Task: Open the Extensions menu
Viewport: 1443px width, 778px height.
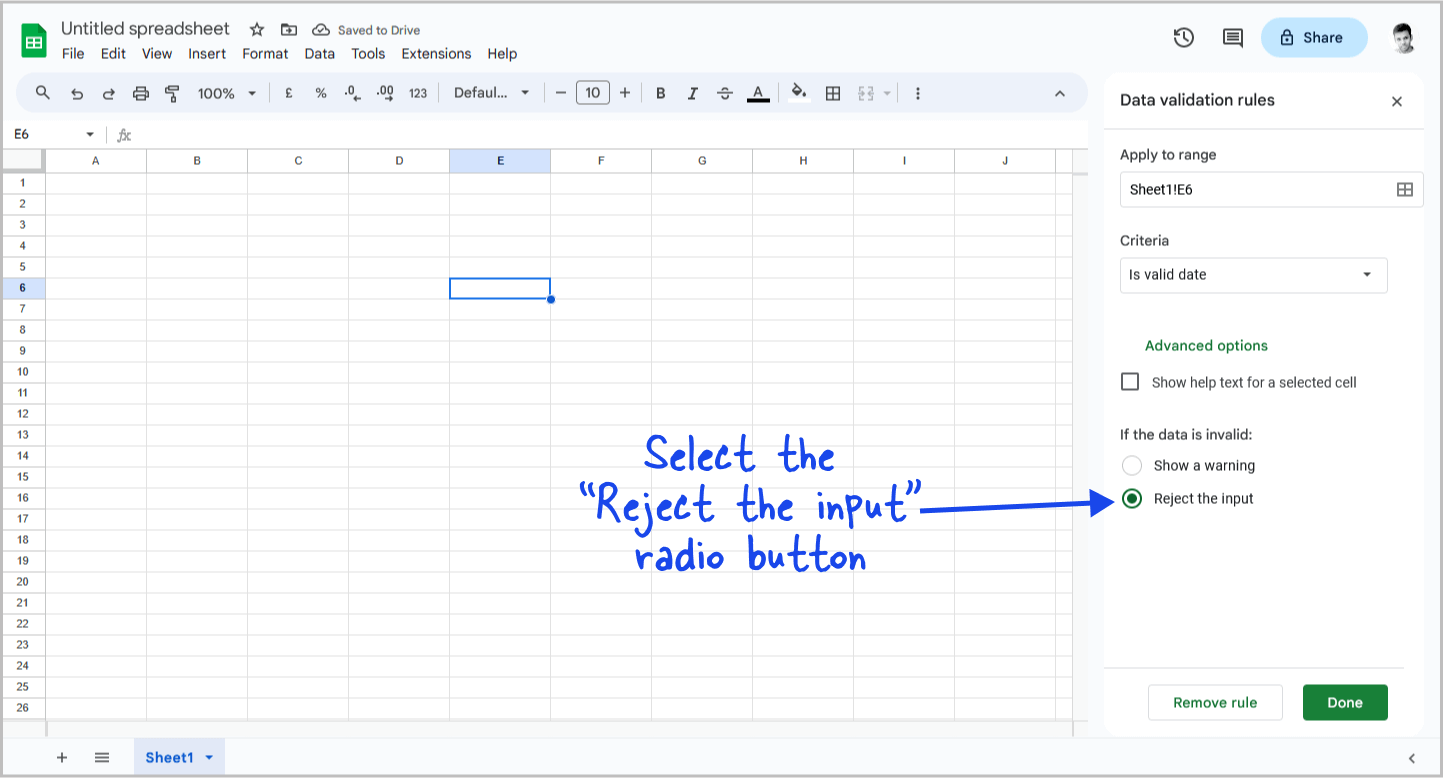Action: 436,53
